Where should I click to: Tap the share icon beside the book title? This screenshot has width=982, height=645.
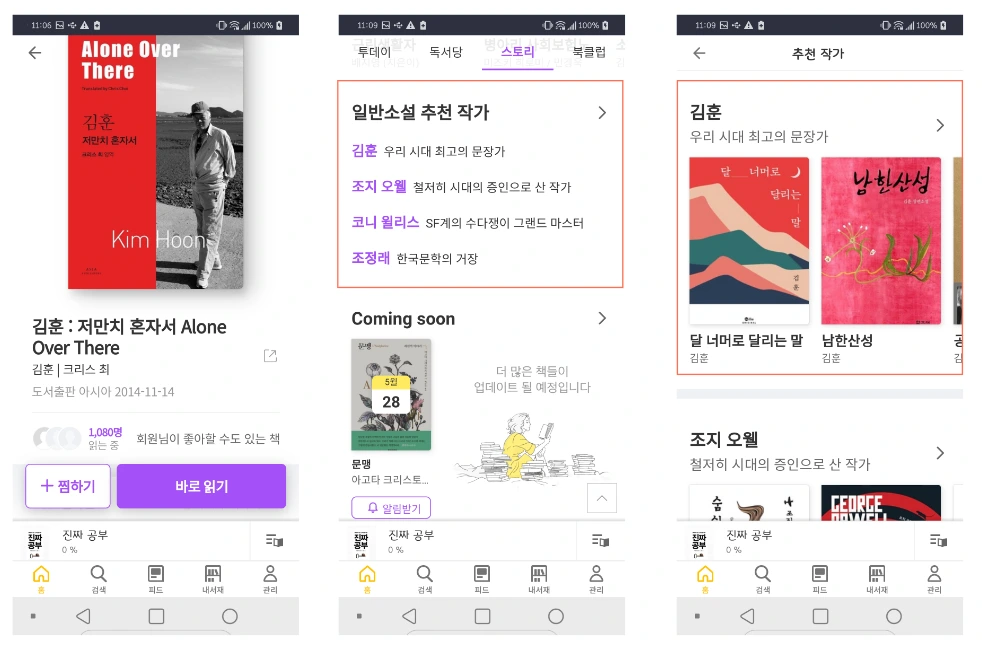(271, 356)
